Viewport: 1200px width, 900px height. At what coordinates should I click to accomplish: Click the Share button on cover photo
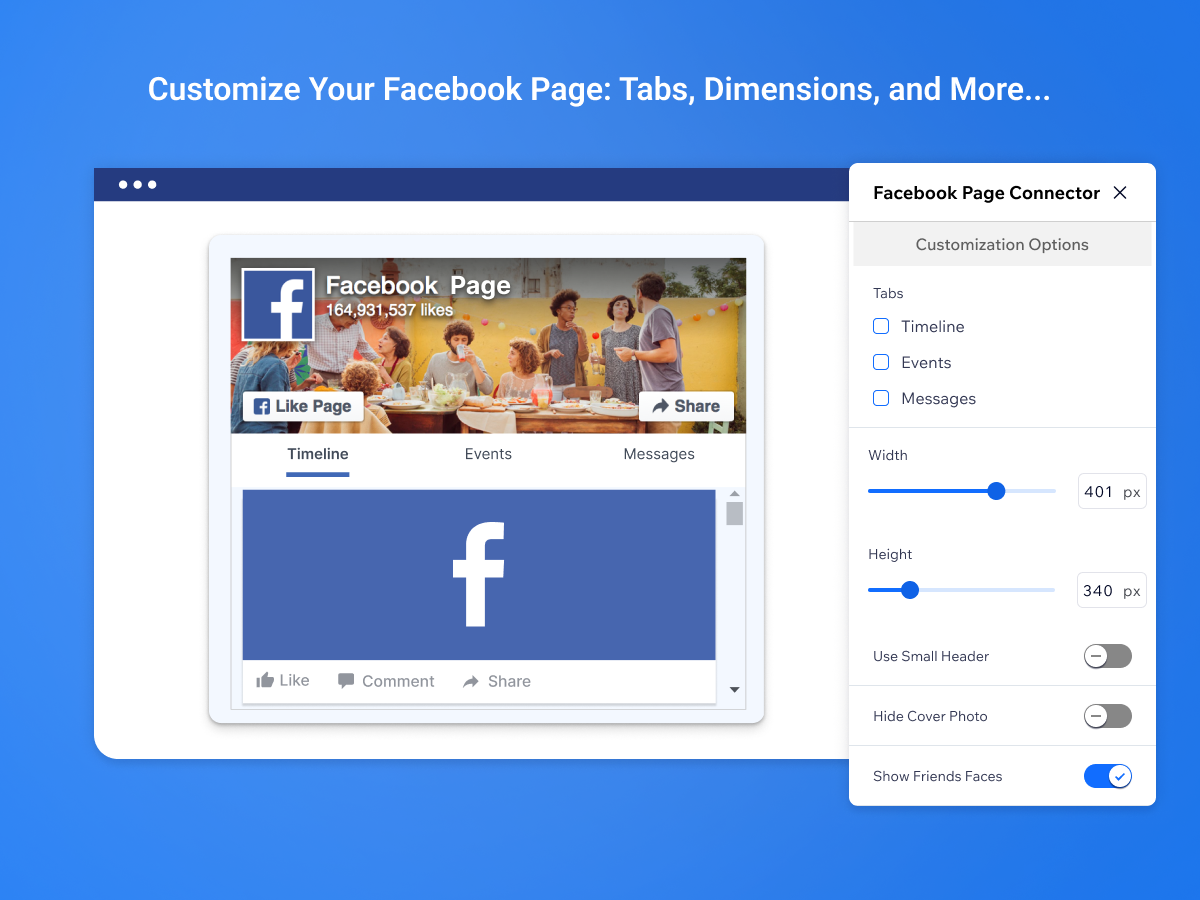(686, 406)
